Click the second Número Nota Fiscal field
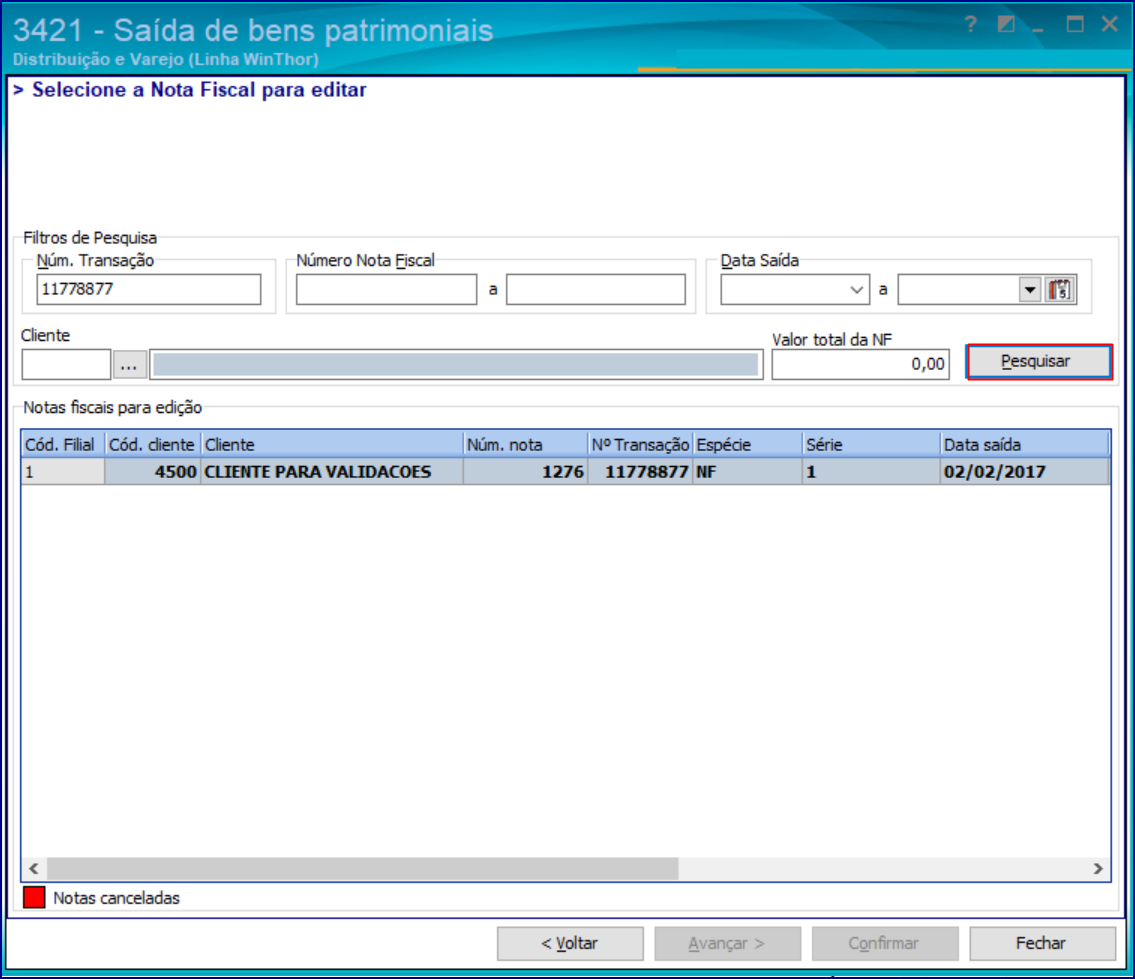The width and height of the screenshot is (1135, 979). click(596, 289)
